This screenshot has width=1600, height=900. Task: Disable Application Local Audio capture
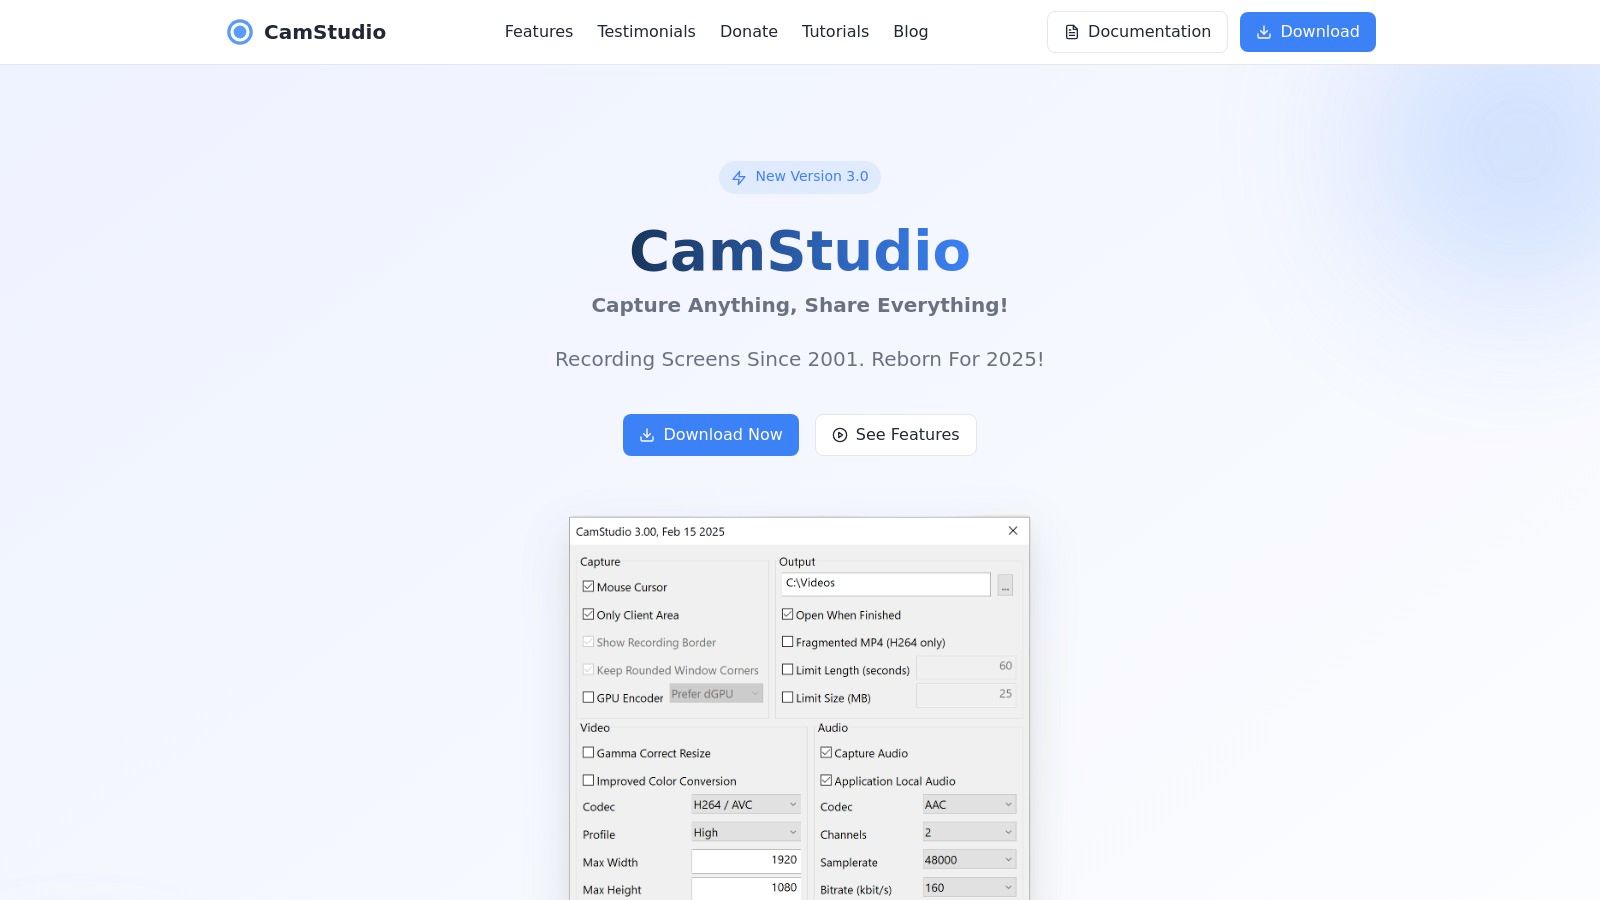coord(826,779)
